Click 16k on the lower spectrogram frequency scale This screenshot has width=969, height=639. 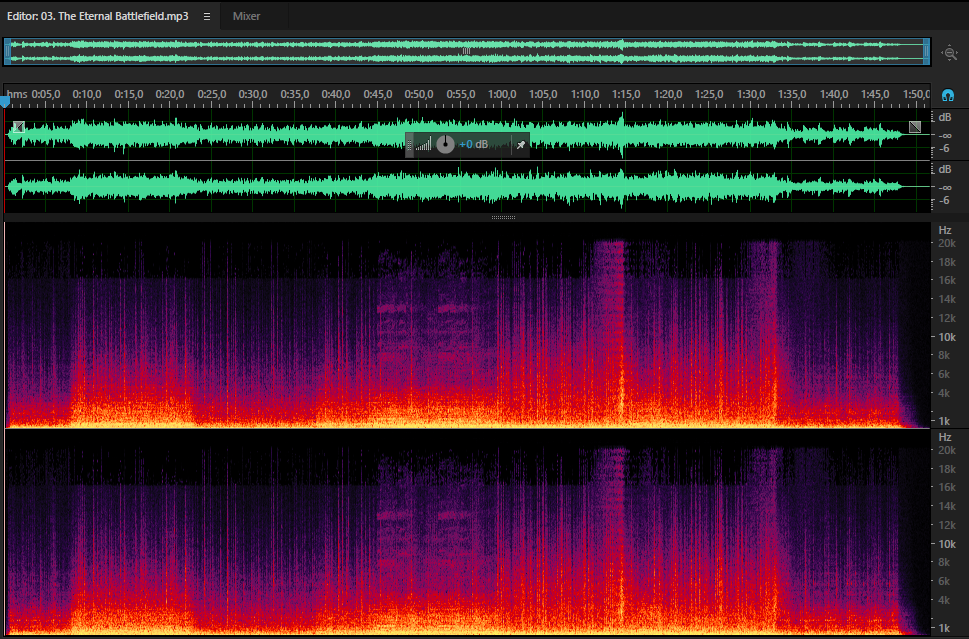pos(947,488)
